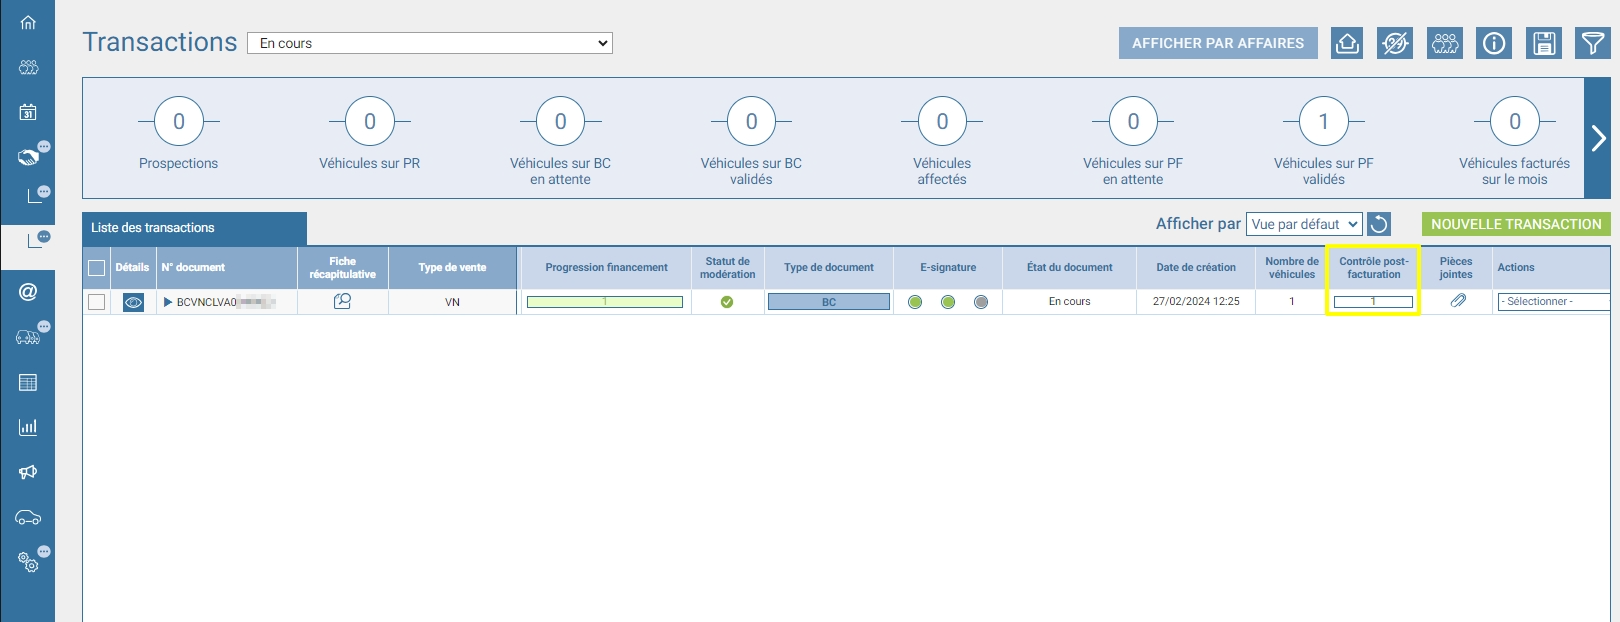Open the single car icon in sidebar
Image resolution: width=1620 pixels, height=622 pixels.
point(28,517)
